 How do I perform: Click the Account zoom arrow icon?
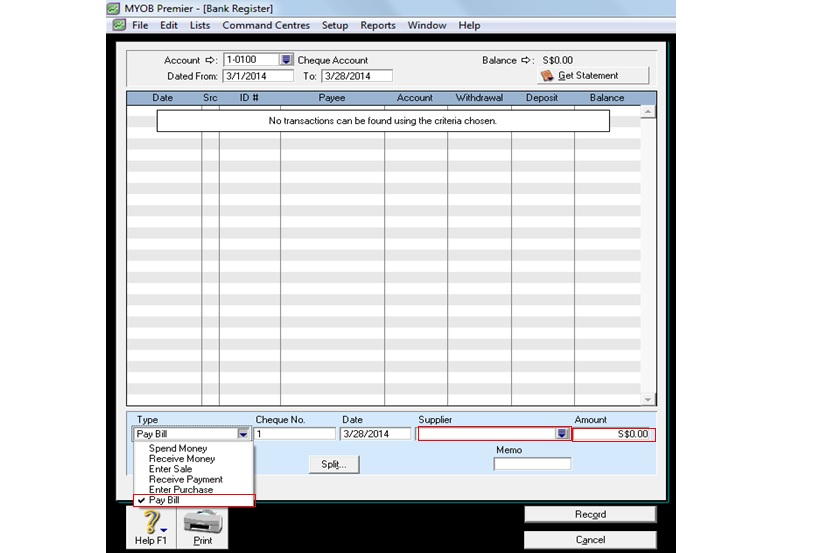(x=210, y=60)
